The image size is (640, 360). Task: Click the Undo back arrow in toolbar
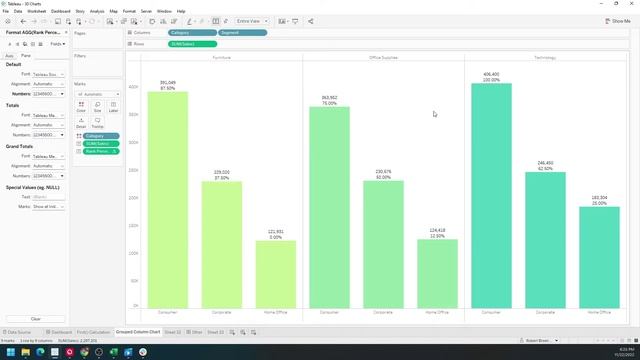click(x=23, y=21)
